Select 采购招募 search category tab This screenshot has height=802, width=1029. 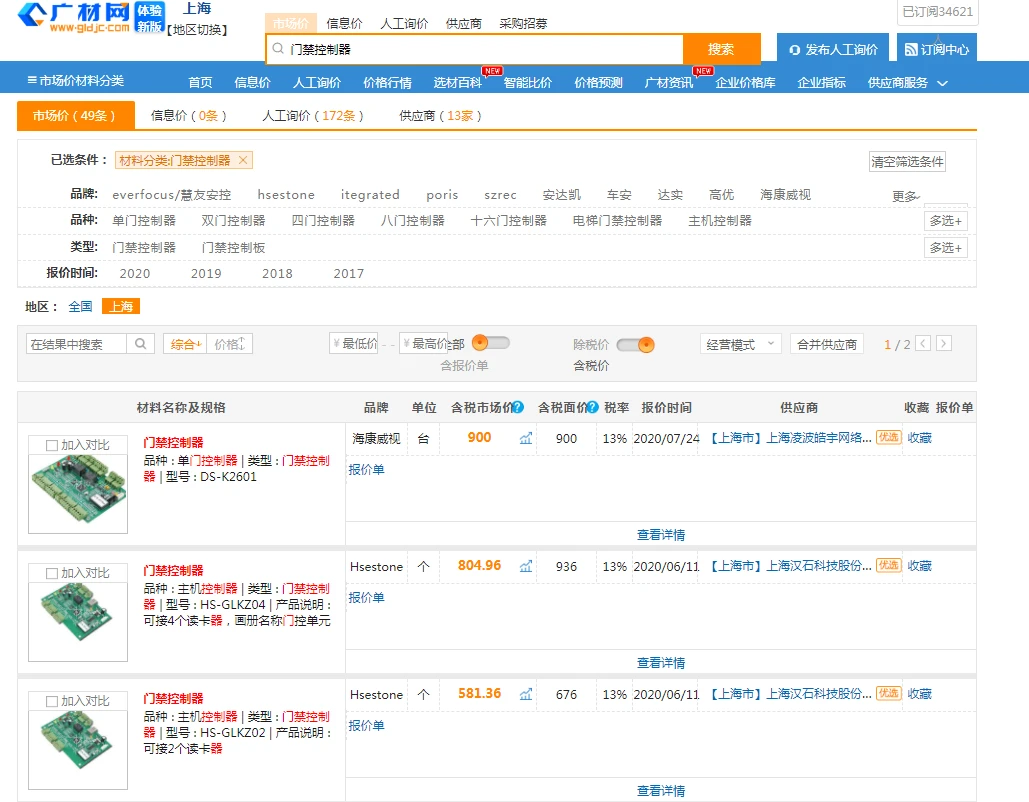pyautogui.click(x=523, y=24)
